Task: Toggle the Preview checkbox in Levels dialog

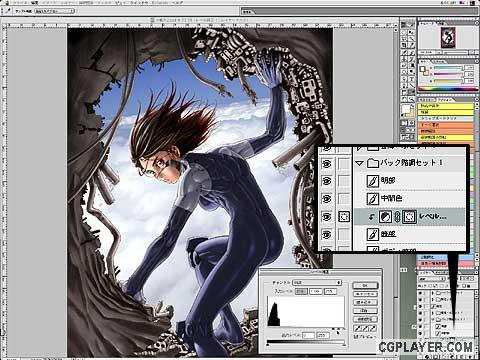Action: point(356,337)
